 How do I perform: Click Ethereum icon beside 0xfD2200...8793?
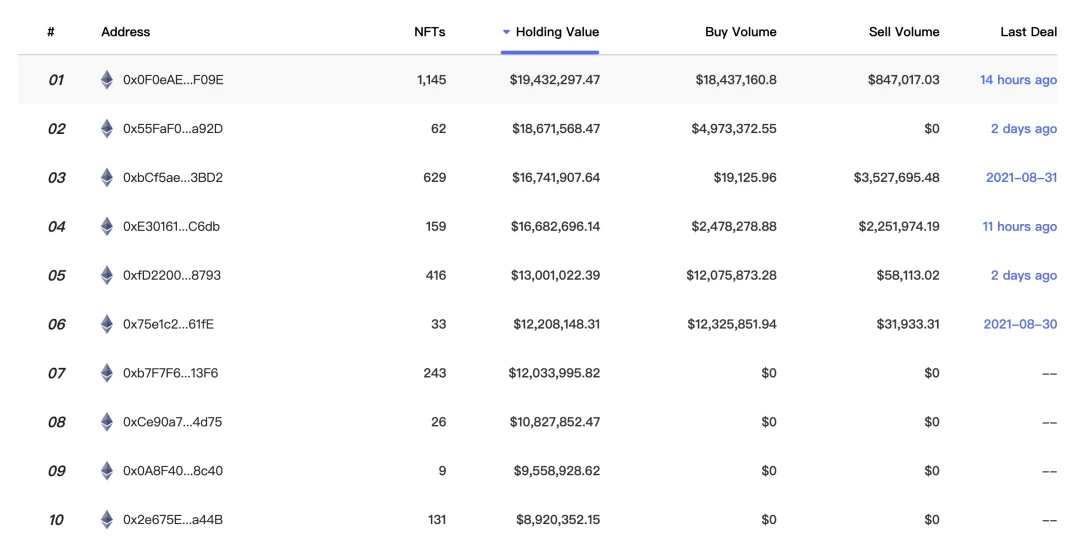coord(107,275)
